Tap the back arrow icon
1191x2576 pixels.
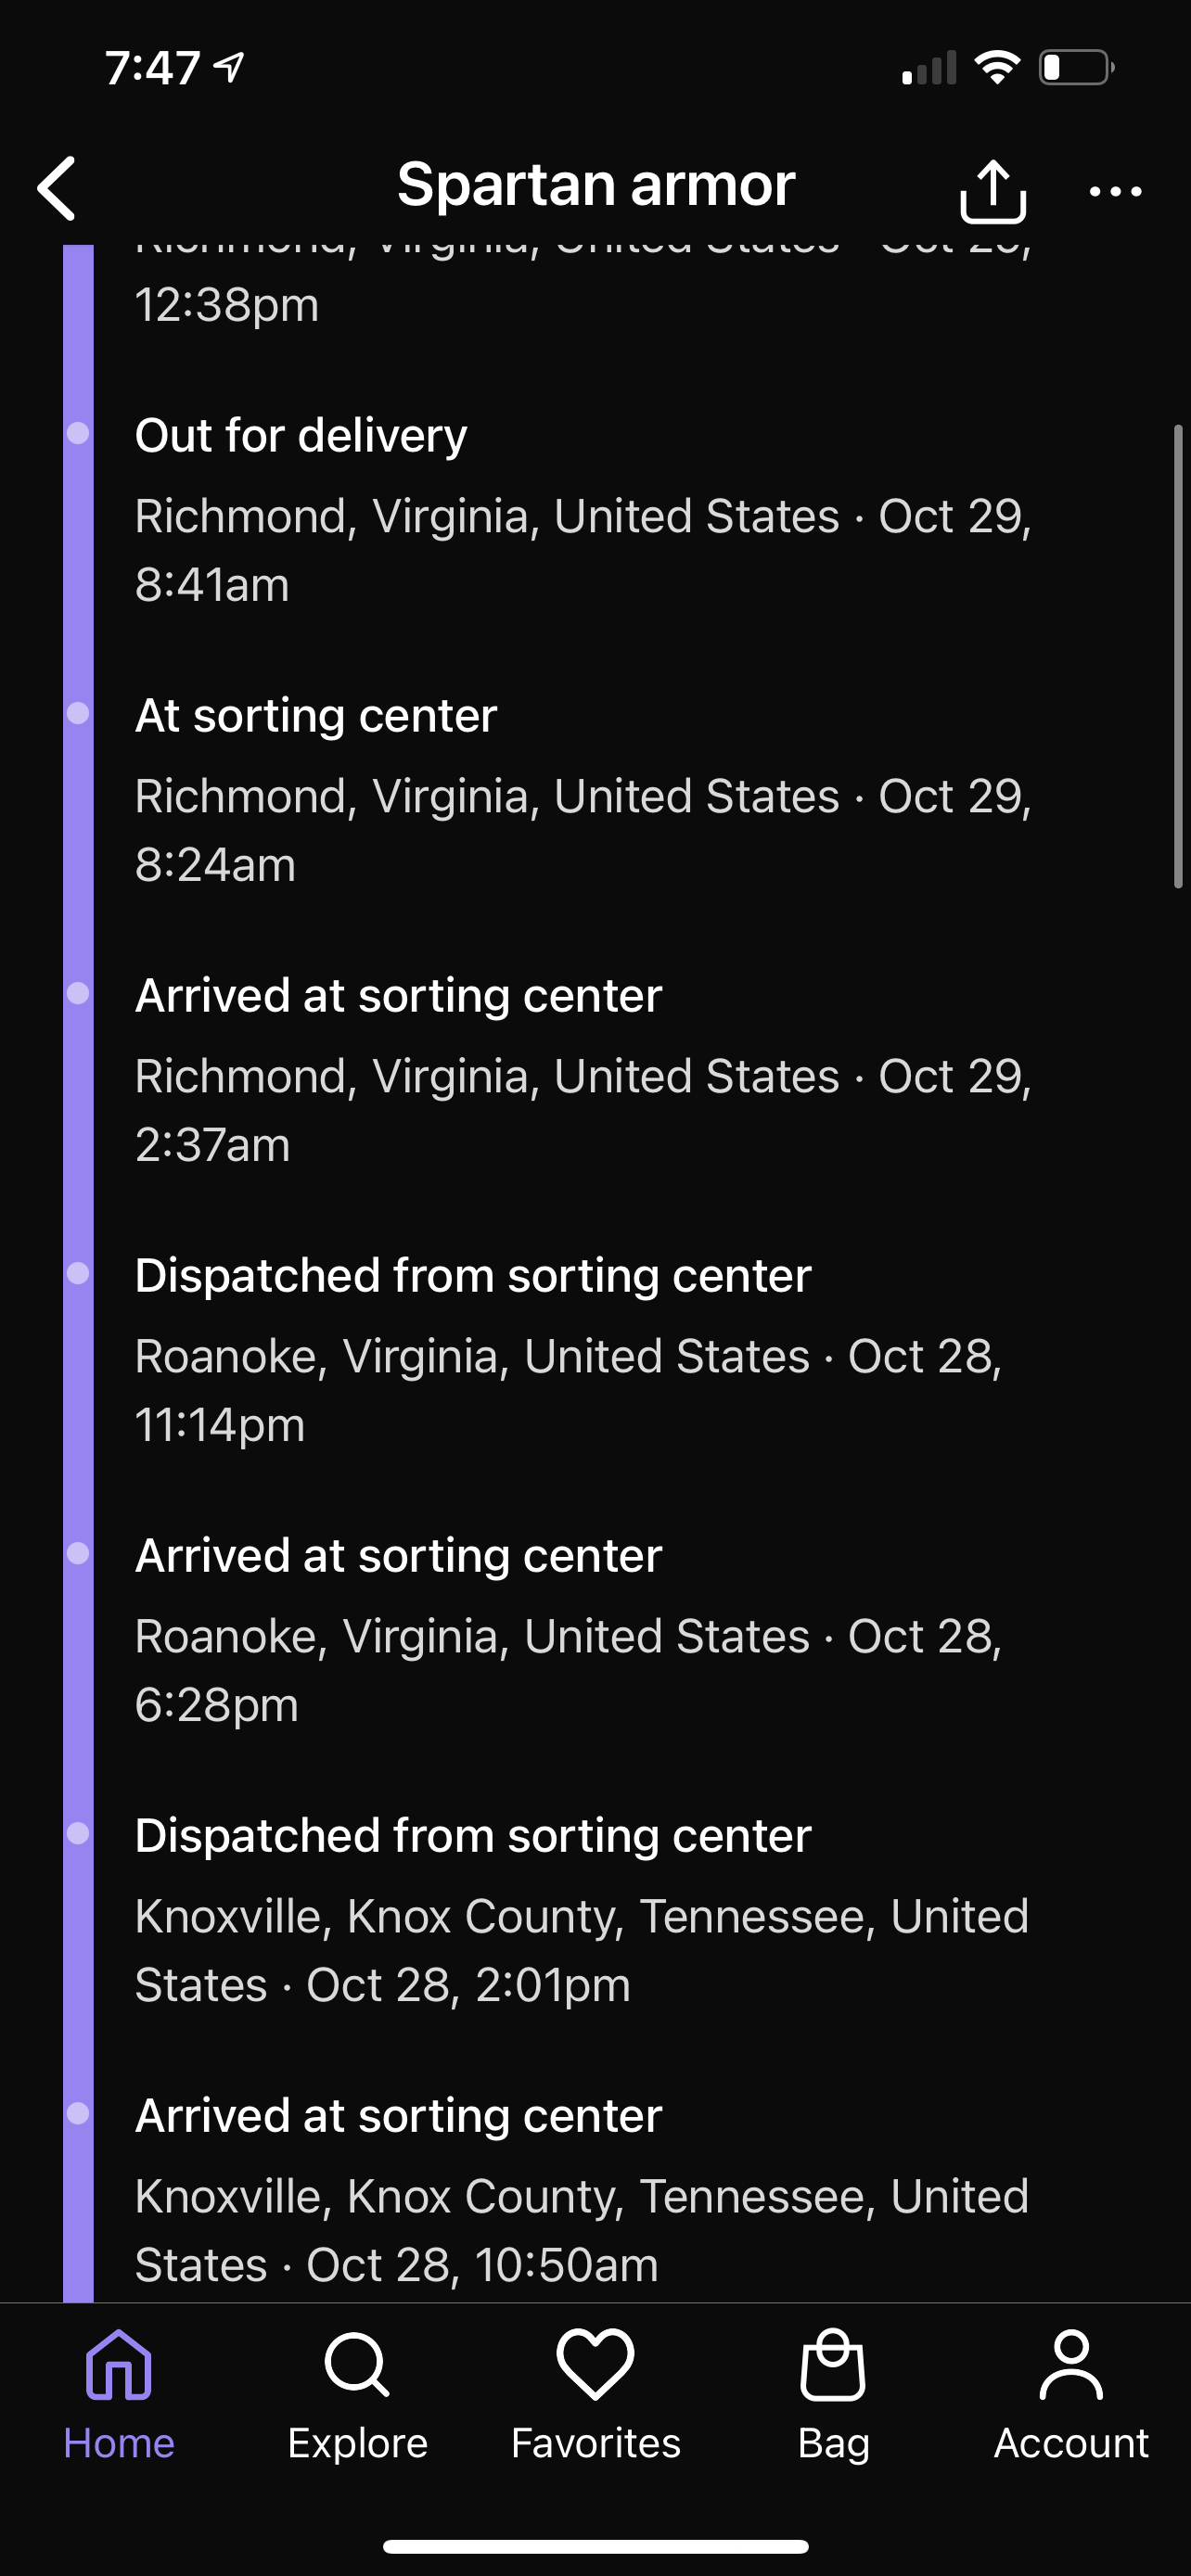coord(57,188)
